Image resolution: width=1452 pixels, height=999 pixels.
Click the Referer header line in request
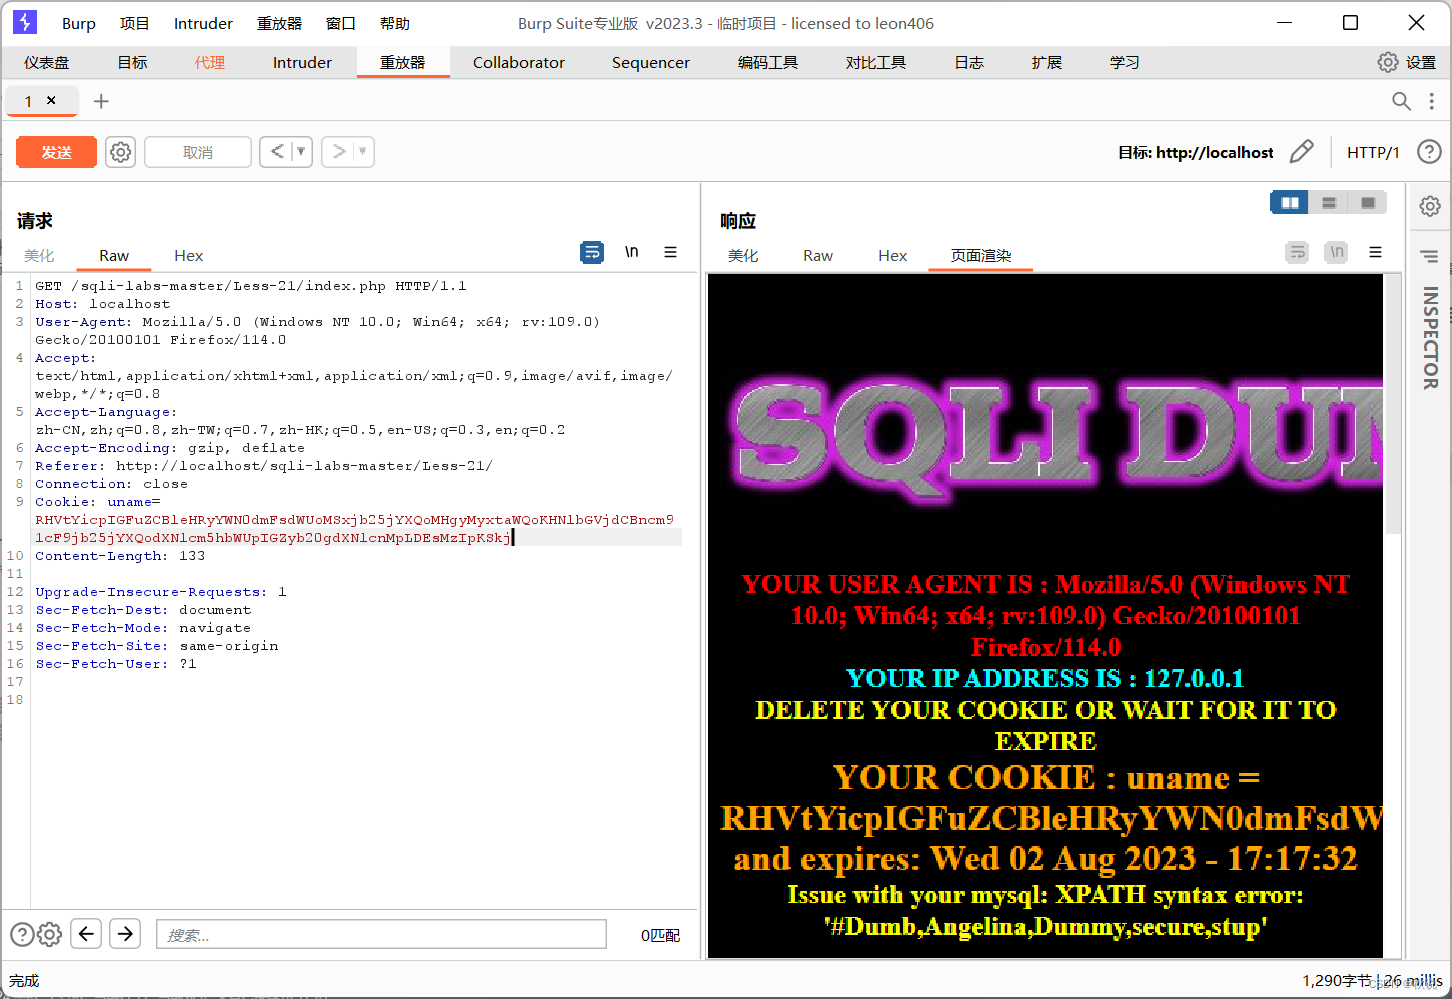[264, 466]
